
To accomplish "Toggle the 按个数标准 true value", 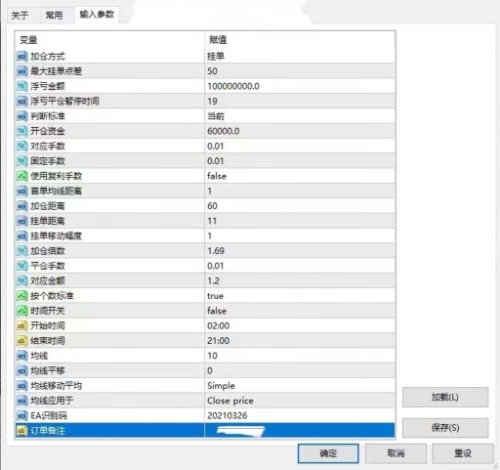I will click(x=300, y=296).
